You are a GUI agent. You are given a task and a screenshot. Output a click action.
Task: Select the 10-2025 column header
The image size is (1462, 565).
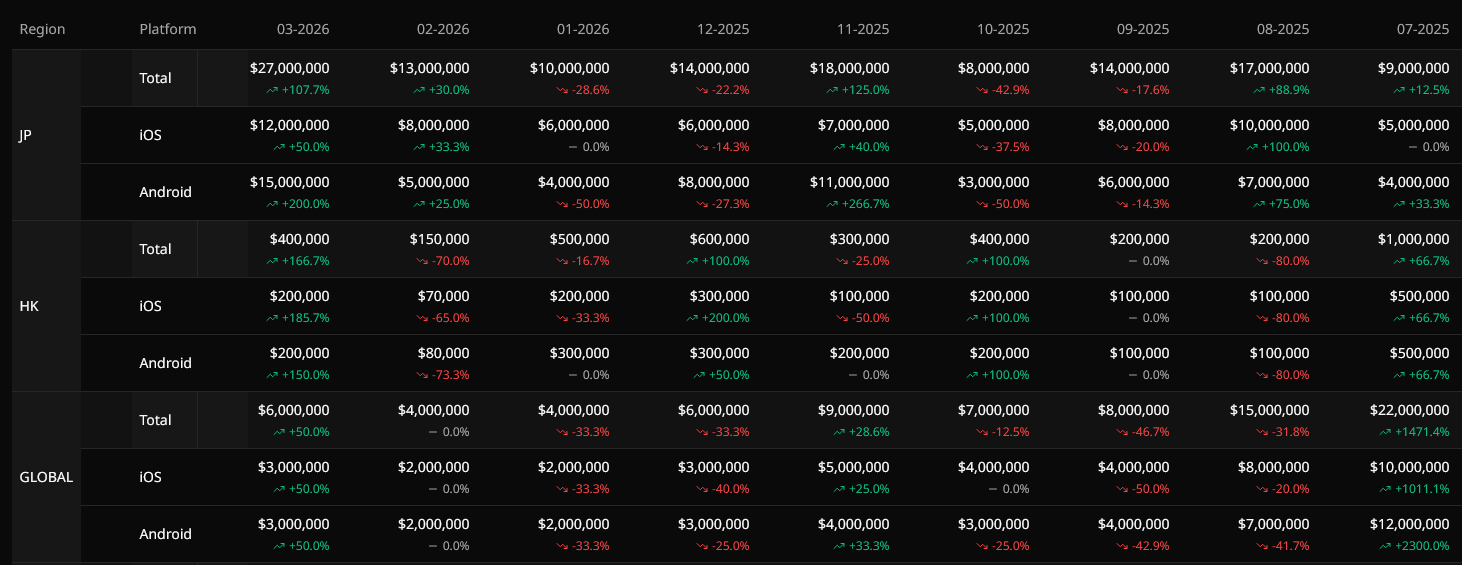(1003, 29)
